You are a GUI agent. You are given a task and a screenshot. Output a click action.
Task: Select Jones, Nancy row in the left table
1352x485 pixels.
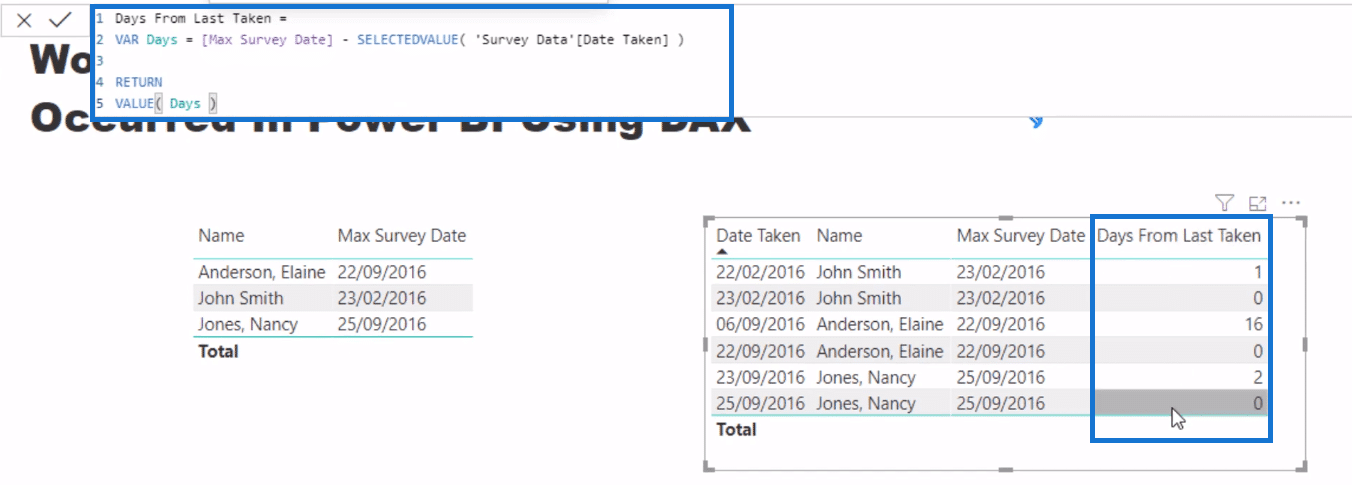(x=333, y=324)
